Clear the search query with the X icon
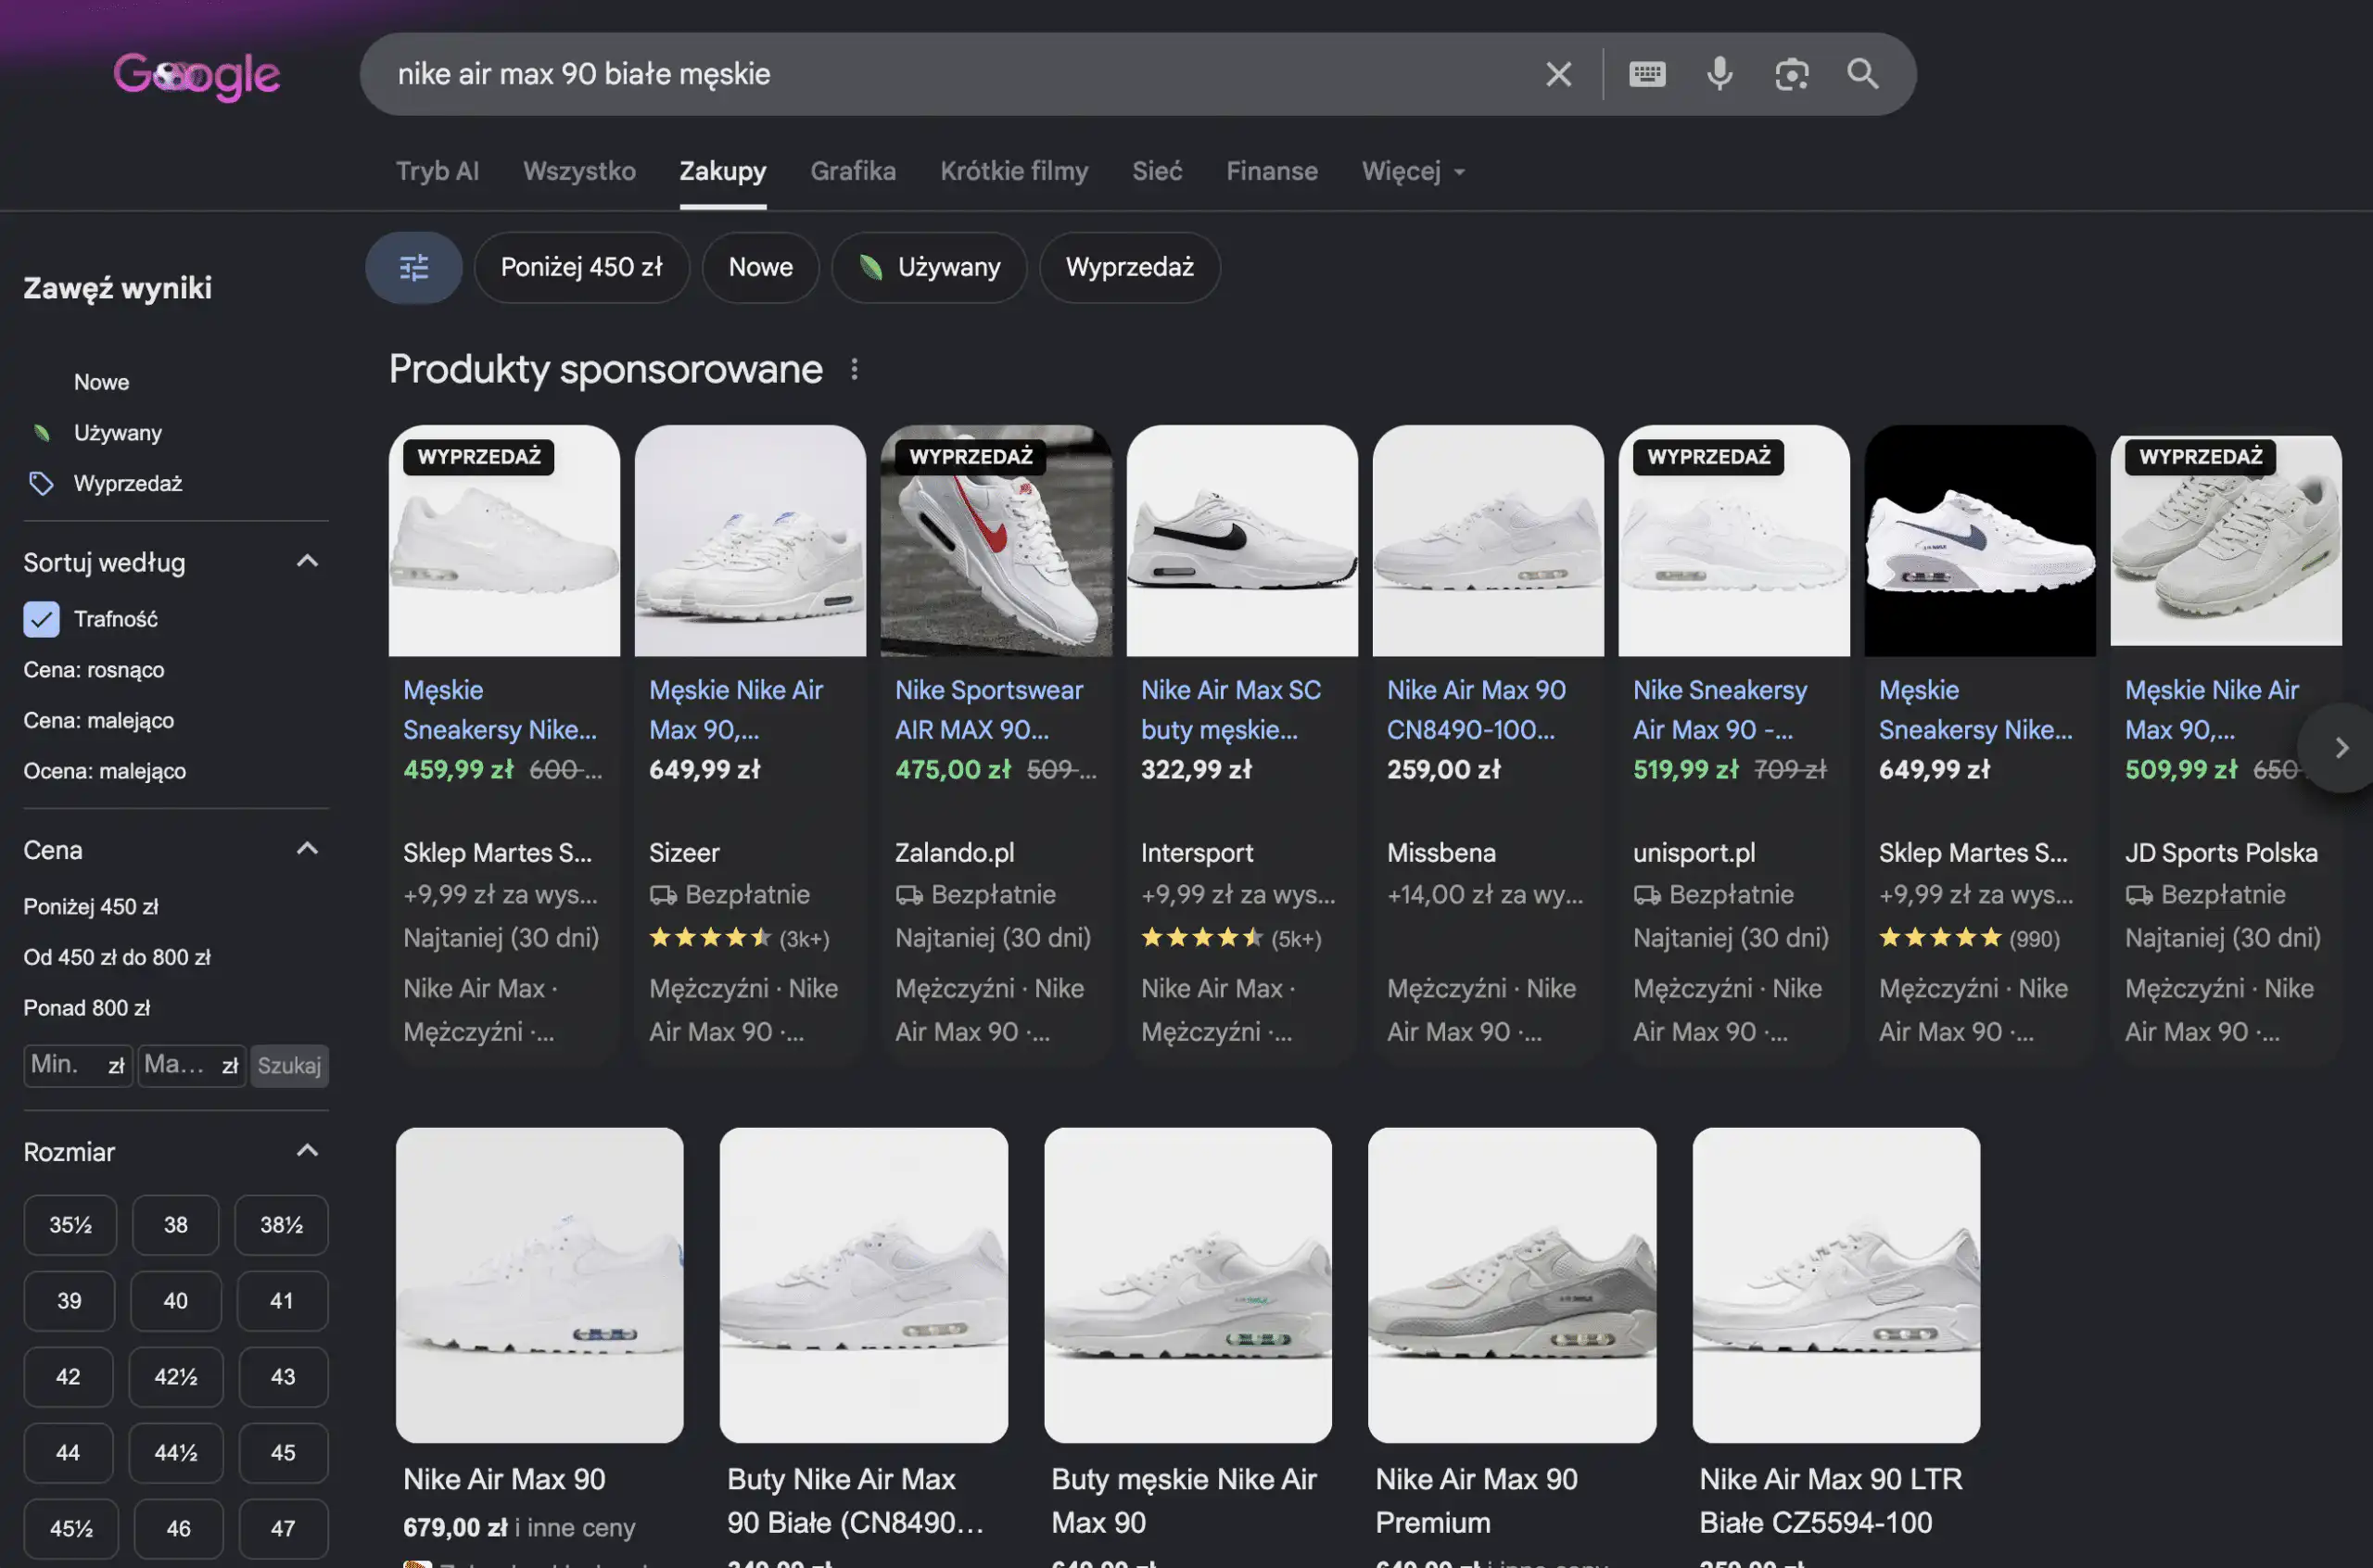This screenshot has width=2373, height=1568. [1558, 74]
